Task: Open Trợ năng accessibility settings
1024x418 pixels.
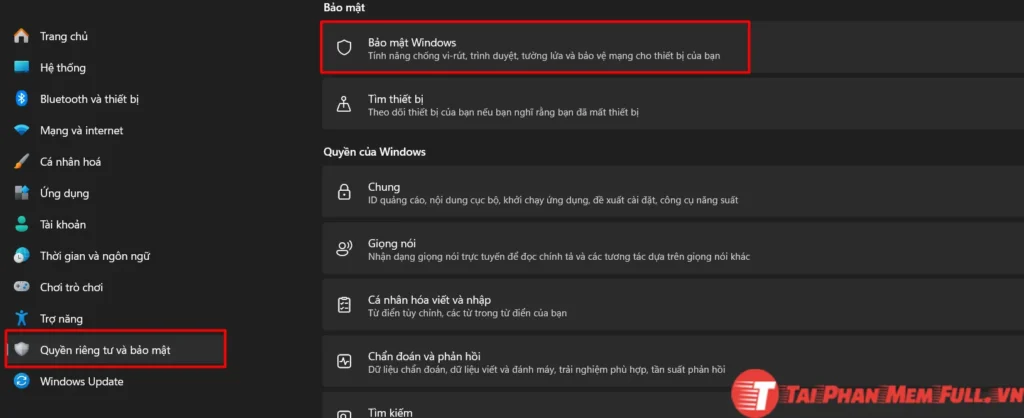Action: pos(61,318)
